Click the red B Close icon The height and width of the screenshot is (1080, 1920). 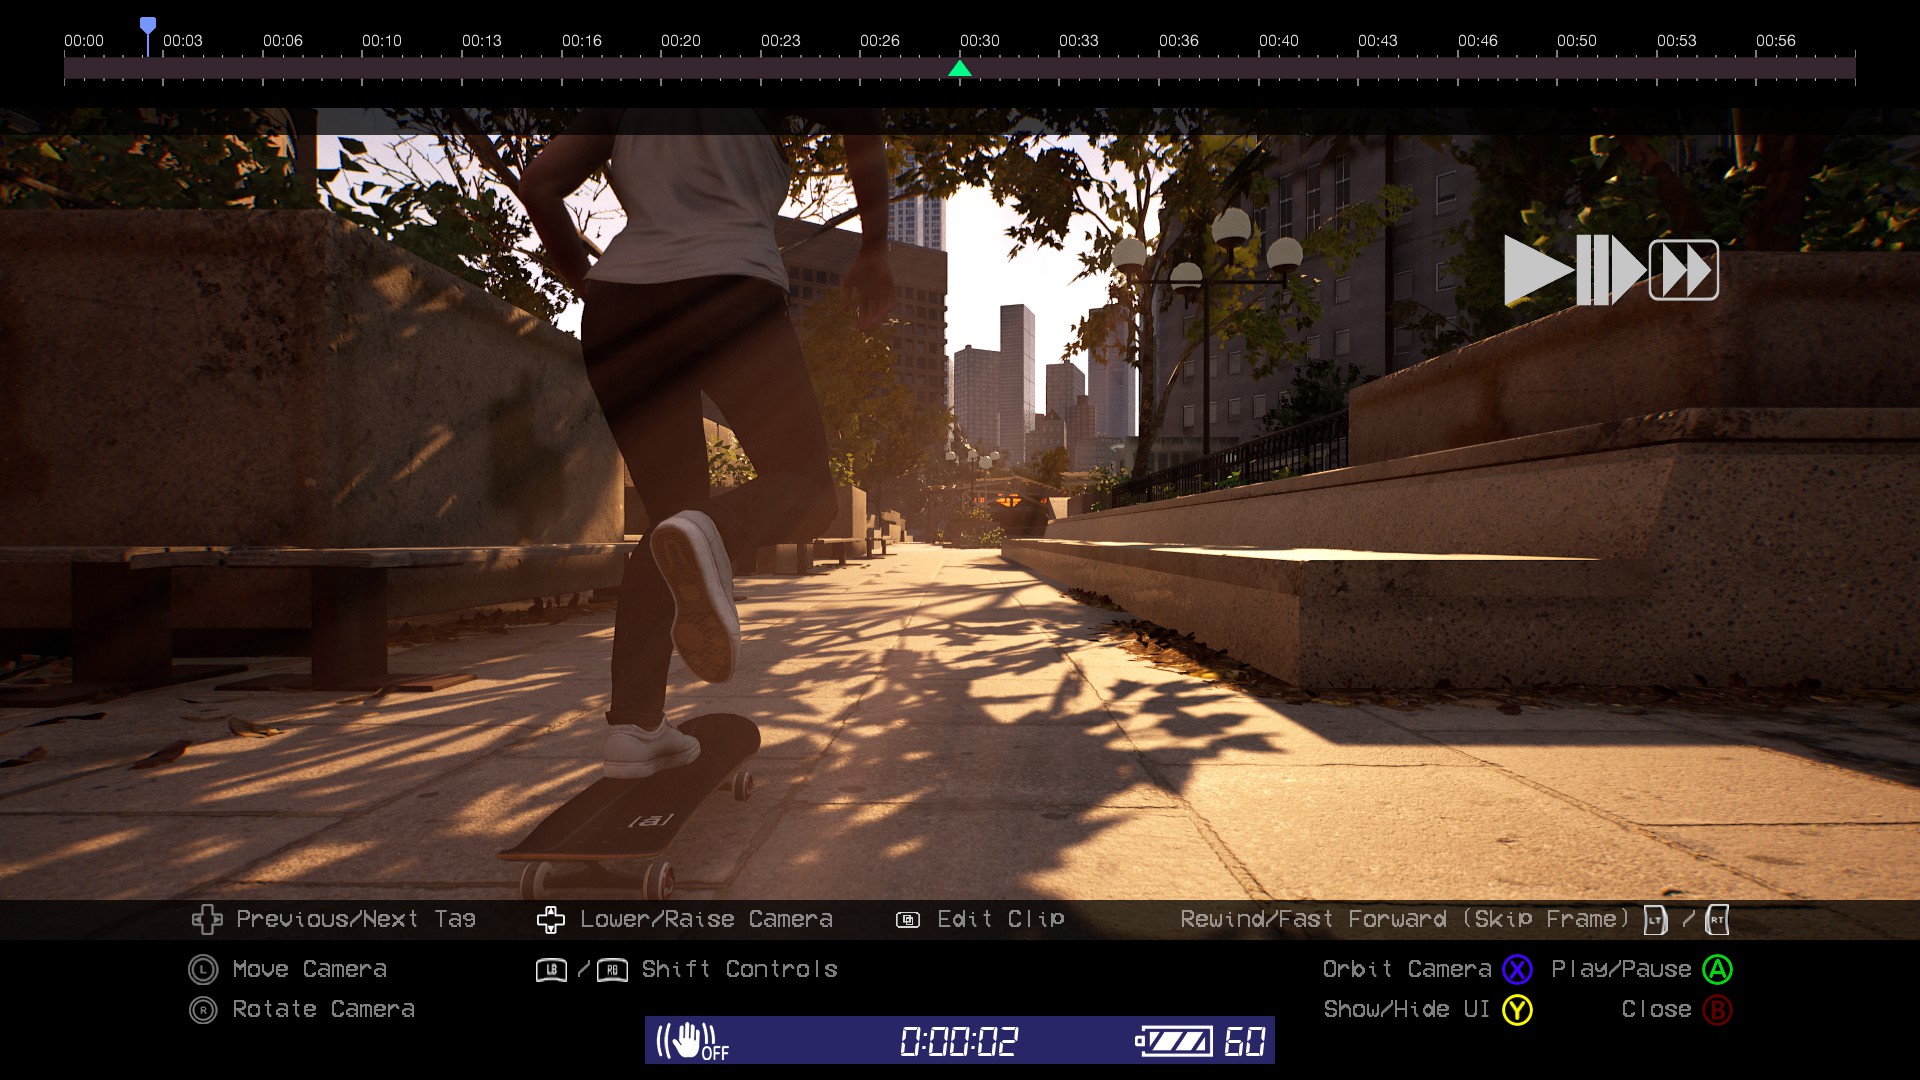tap(1717, 1010)
